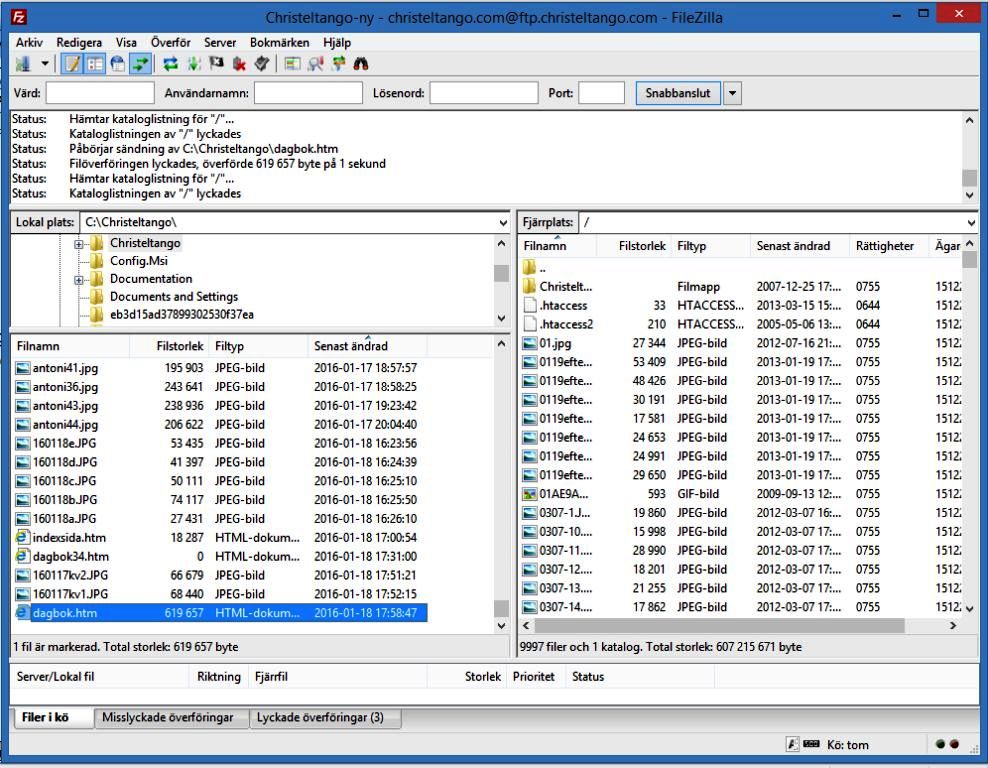Select Config.Msi folder in local tree

(139, 261)
